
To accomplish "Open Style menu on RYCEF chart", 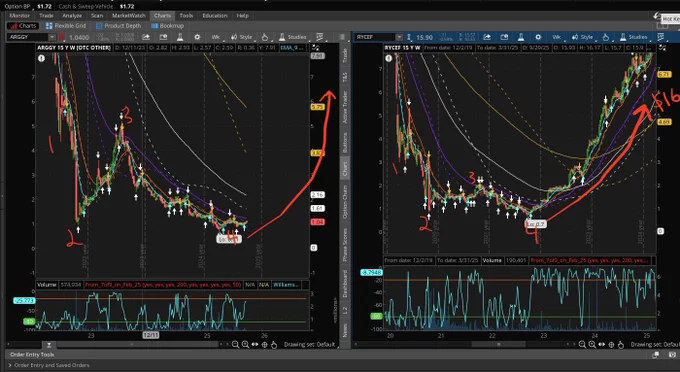I will (x=582, y=37).
